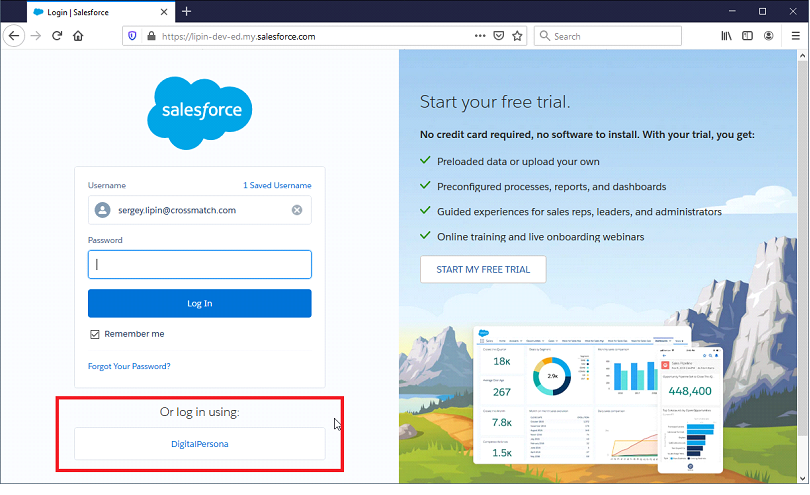Image resolution: width=810 pixels, height=495 pixels.
Task: Show tracking protection shield info
Action: 132,36
